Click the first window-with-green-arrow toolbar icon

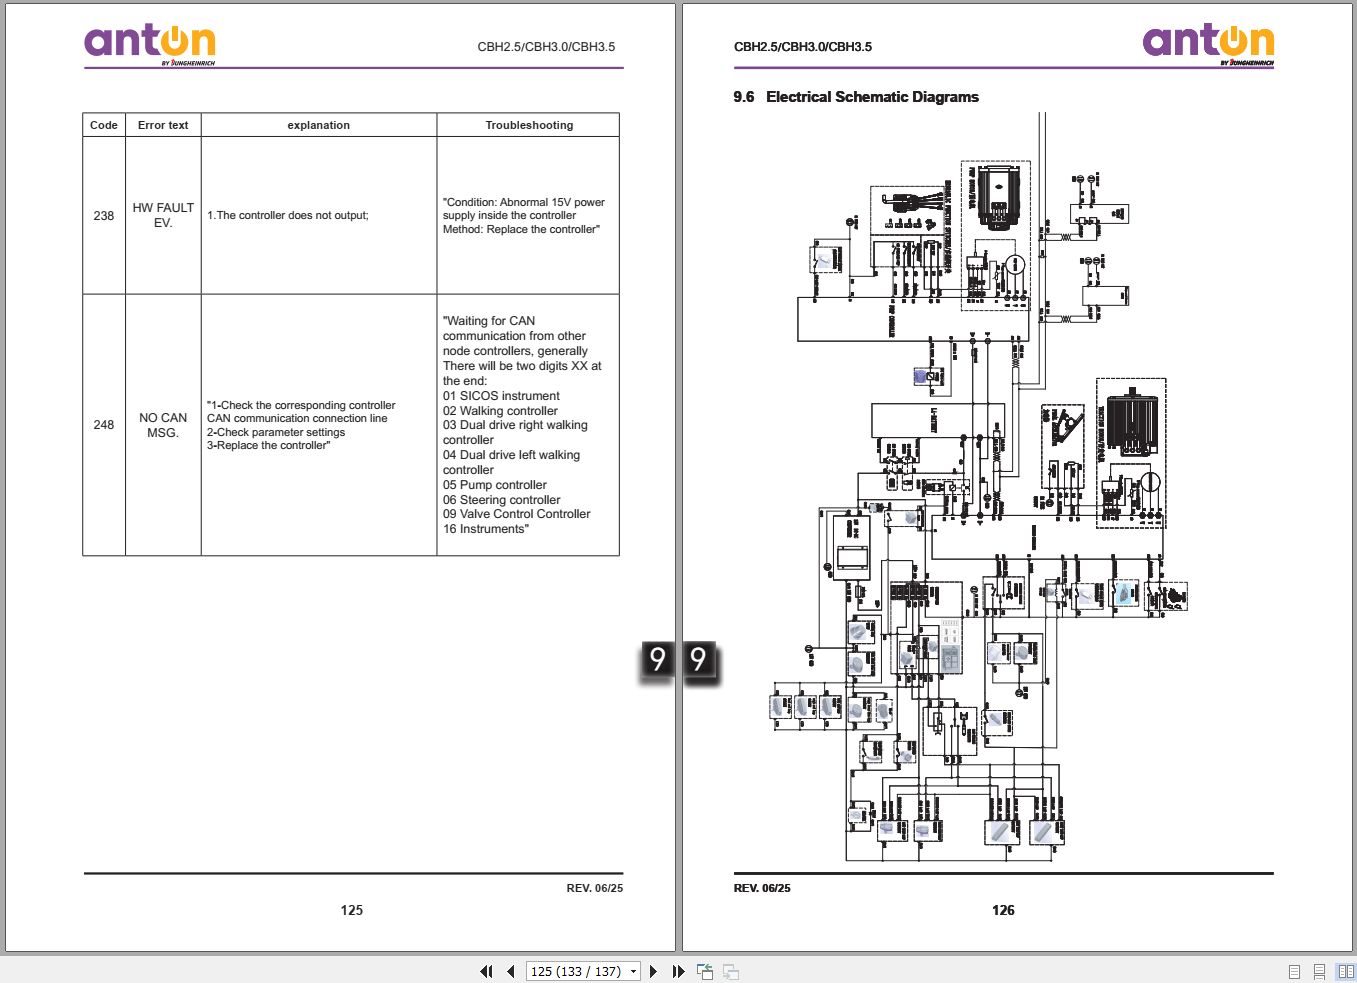(x=705, y=971)
